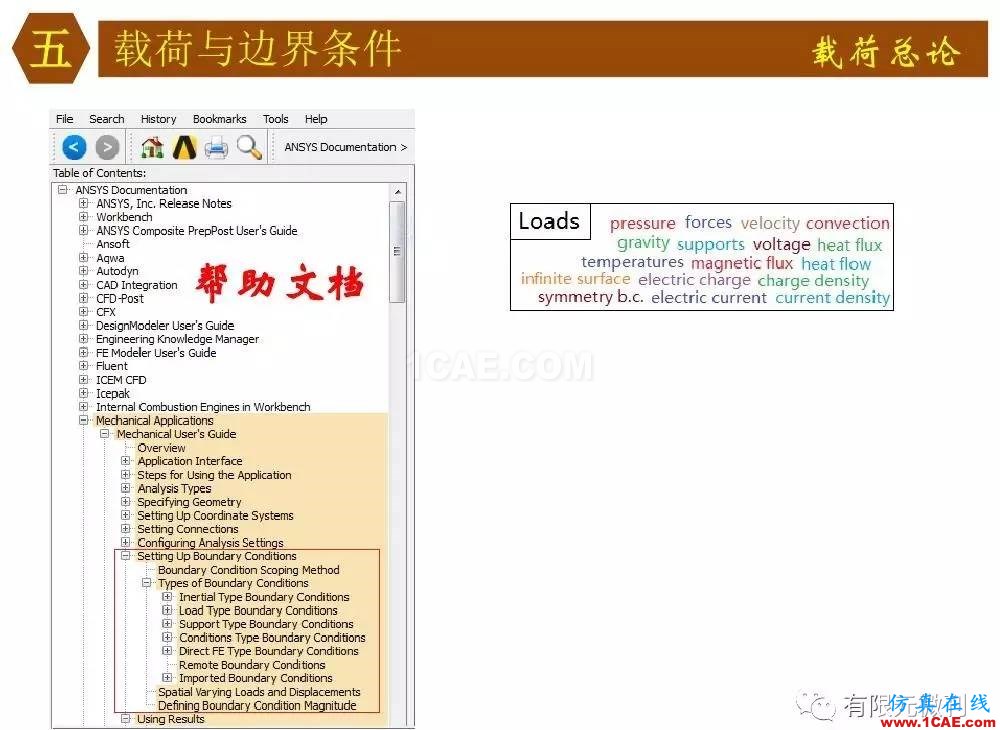Collapse the Mechanical User's Guide node
This screenshot has width=1000, height=730.
105,434
